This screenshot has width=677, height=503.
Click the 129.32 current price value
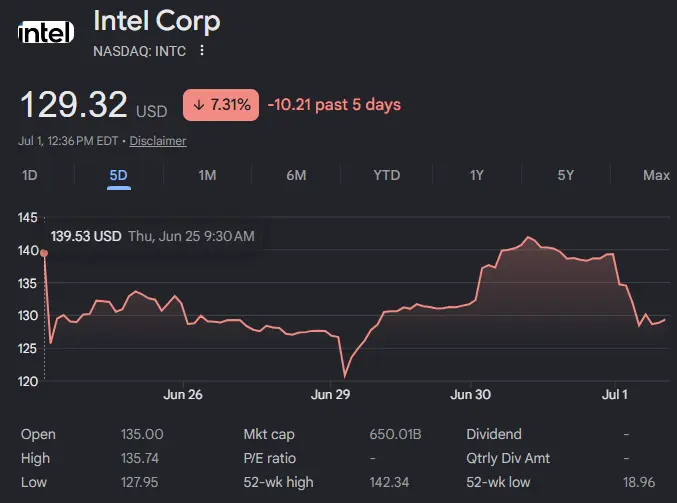74,104
